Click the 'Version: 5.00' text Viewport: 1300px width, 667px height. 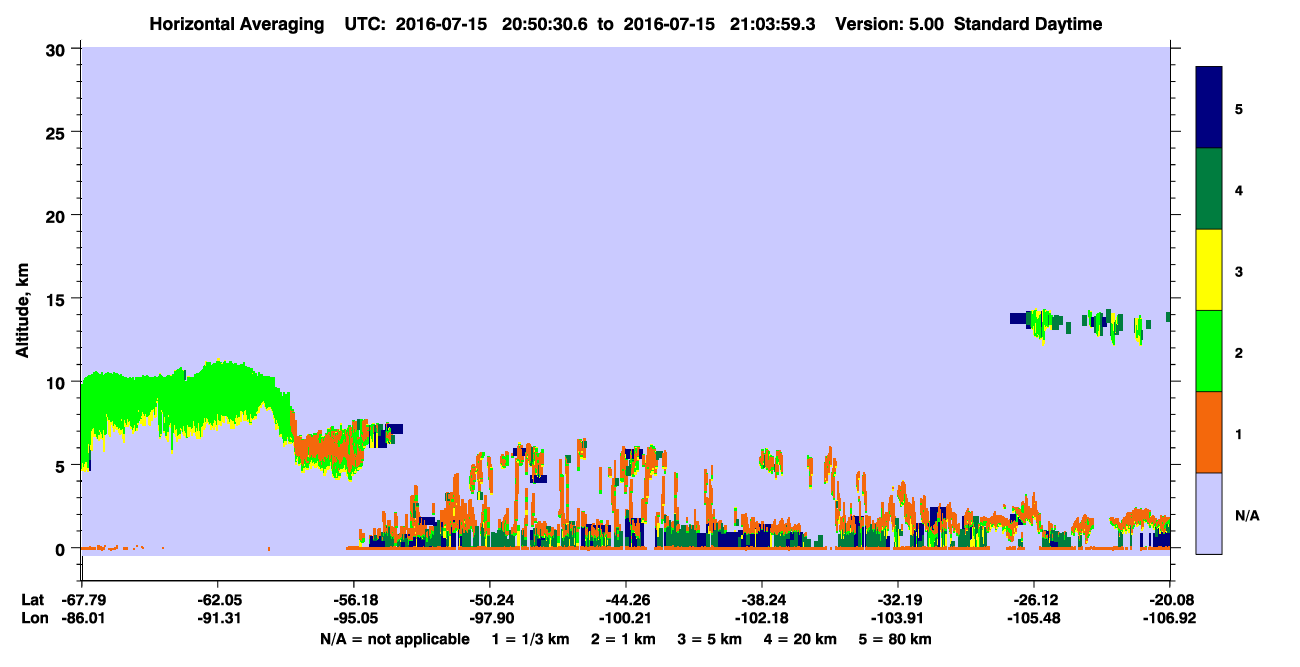[889, 24]
